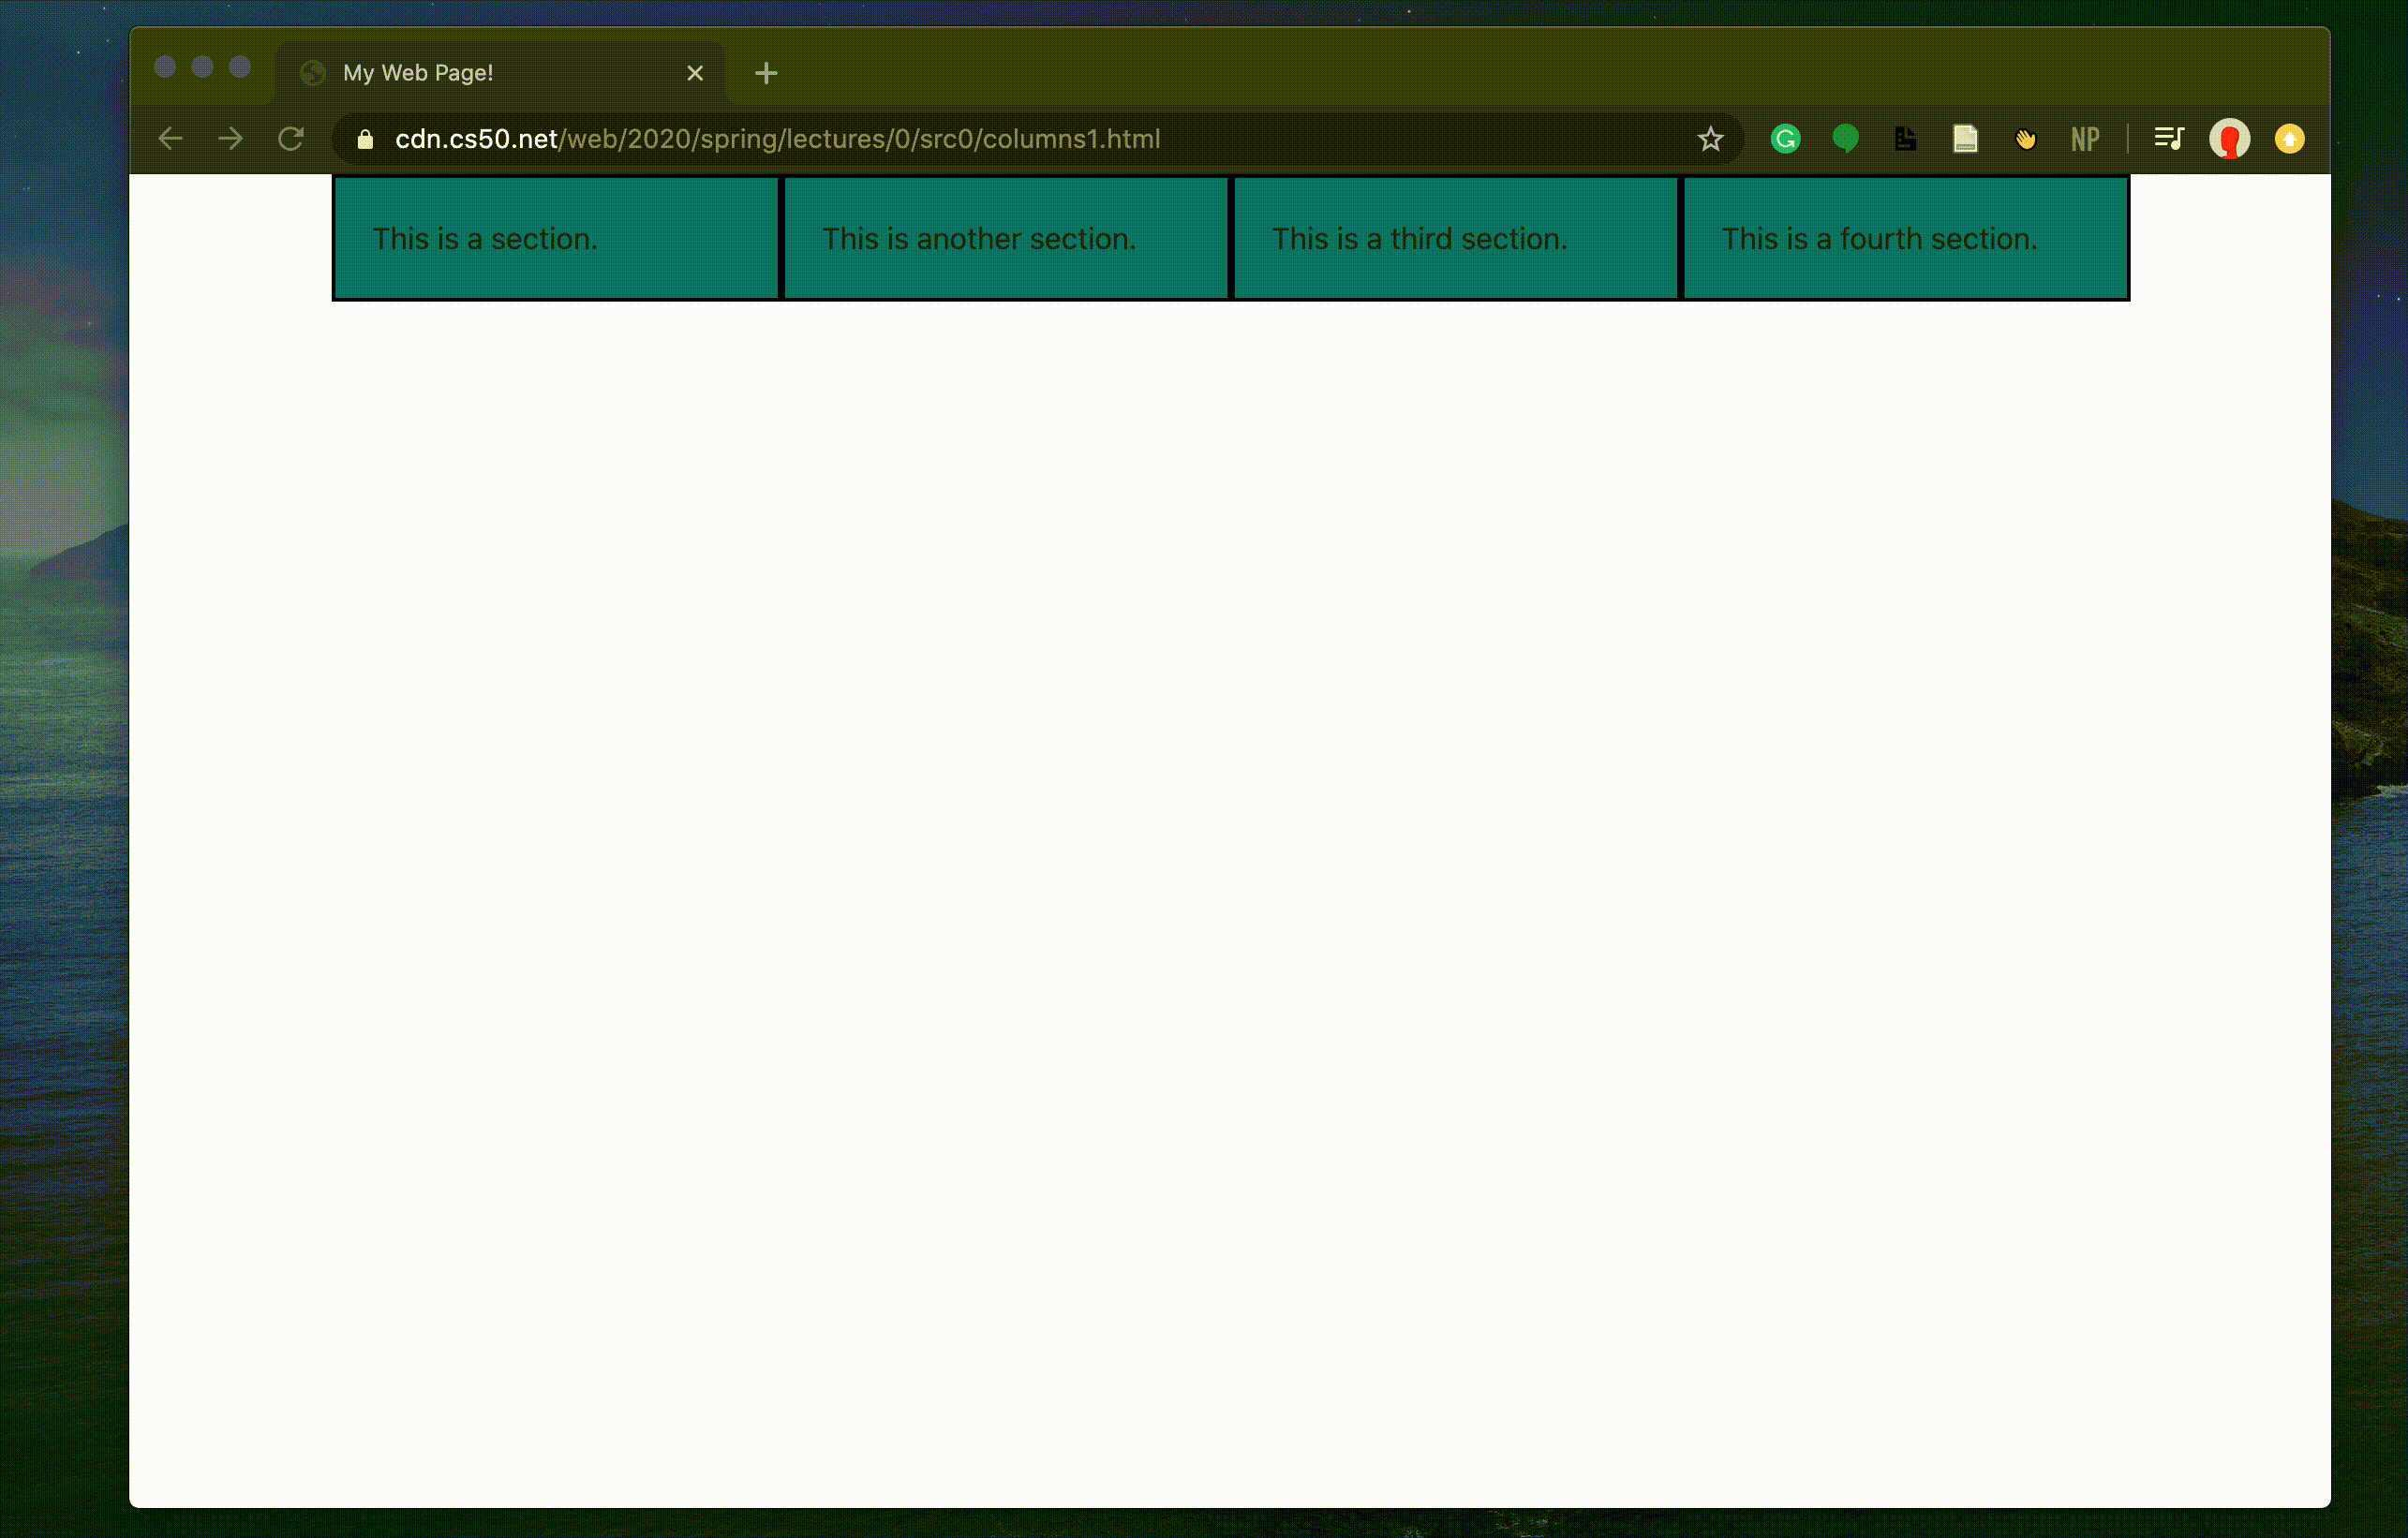Click the NP extension icon

click(x=2085, y=139)
